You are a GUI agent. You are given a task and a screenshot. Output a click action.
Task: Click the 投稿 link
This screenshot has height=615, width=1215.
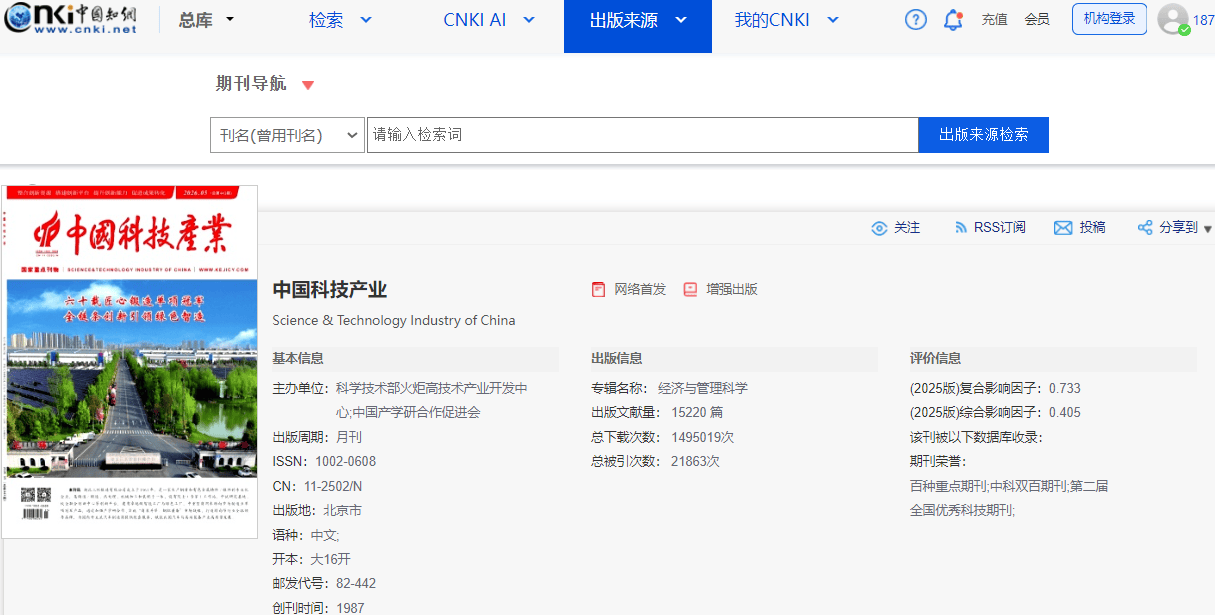click(x=1093, y=228)
